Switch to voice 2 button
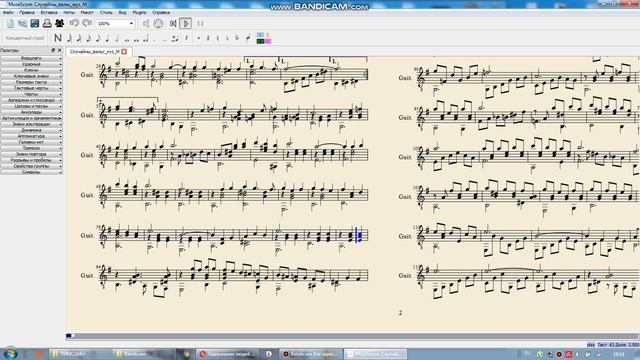Image resolution: width=640 pixels, height=360 pixels. (x=268, y=35)
